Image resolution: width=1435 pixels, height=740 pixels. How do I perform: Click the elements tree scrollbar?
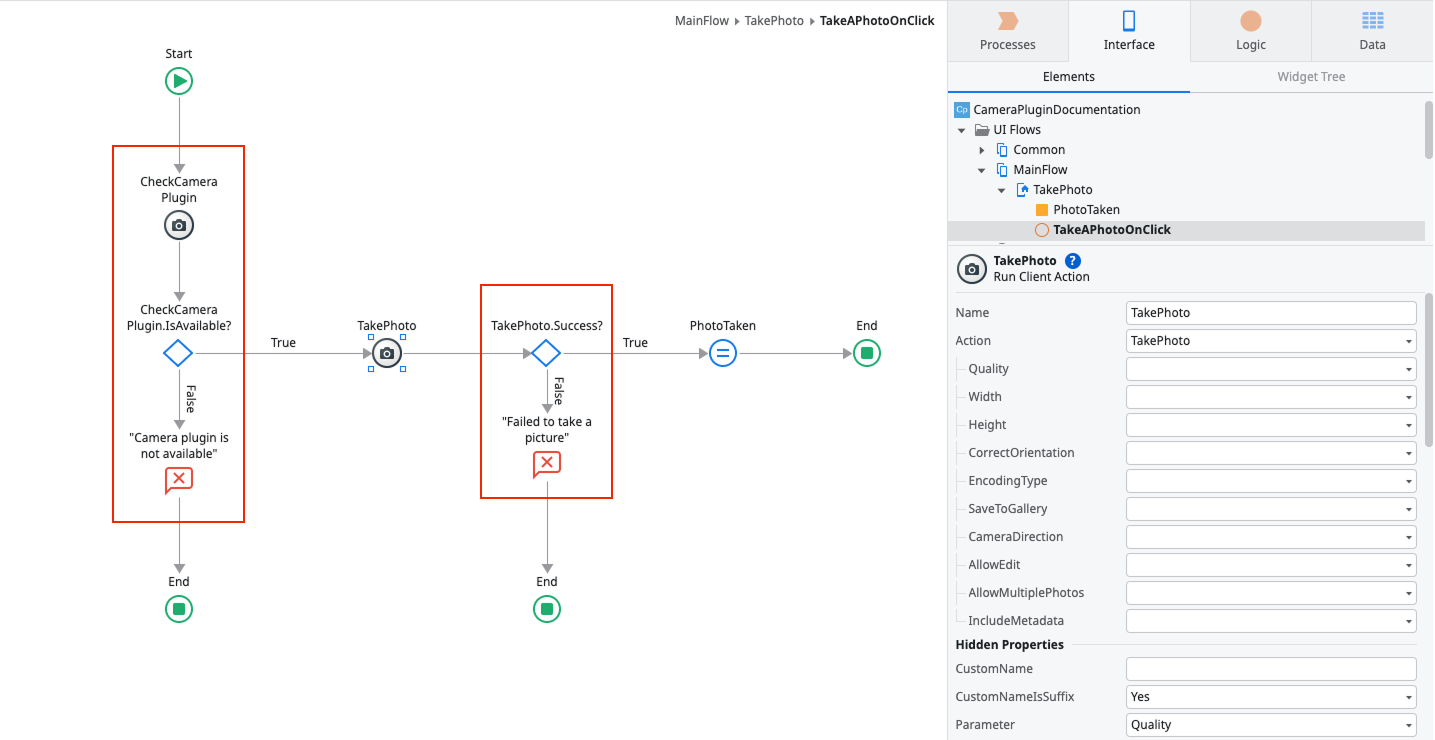coord(1428,129)
